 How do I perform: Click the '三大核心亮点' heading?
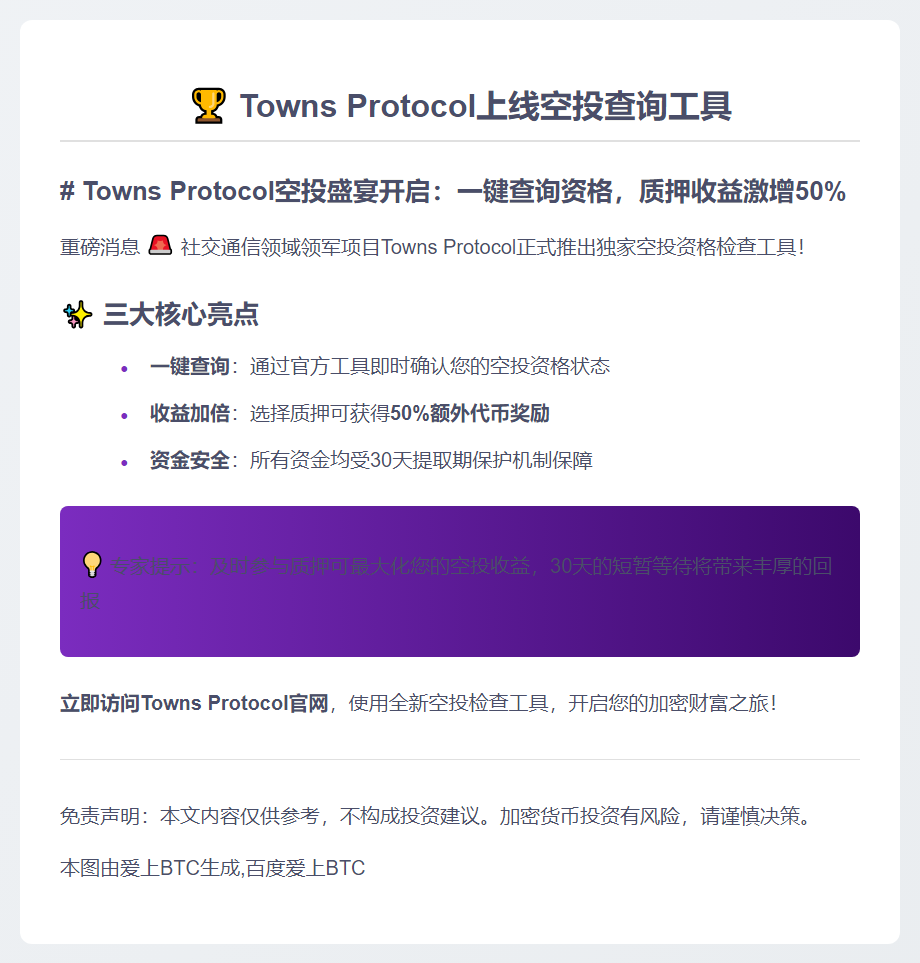181,314
